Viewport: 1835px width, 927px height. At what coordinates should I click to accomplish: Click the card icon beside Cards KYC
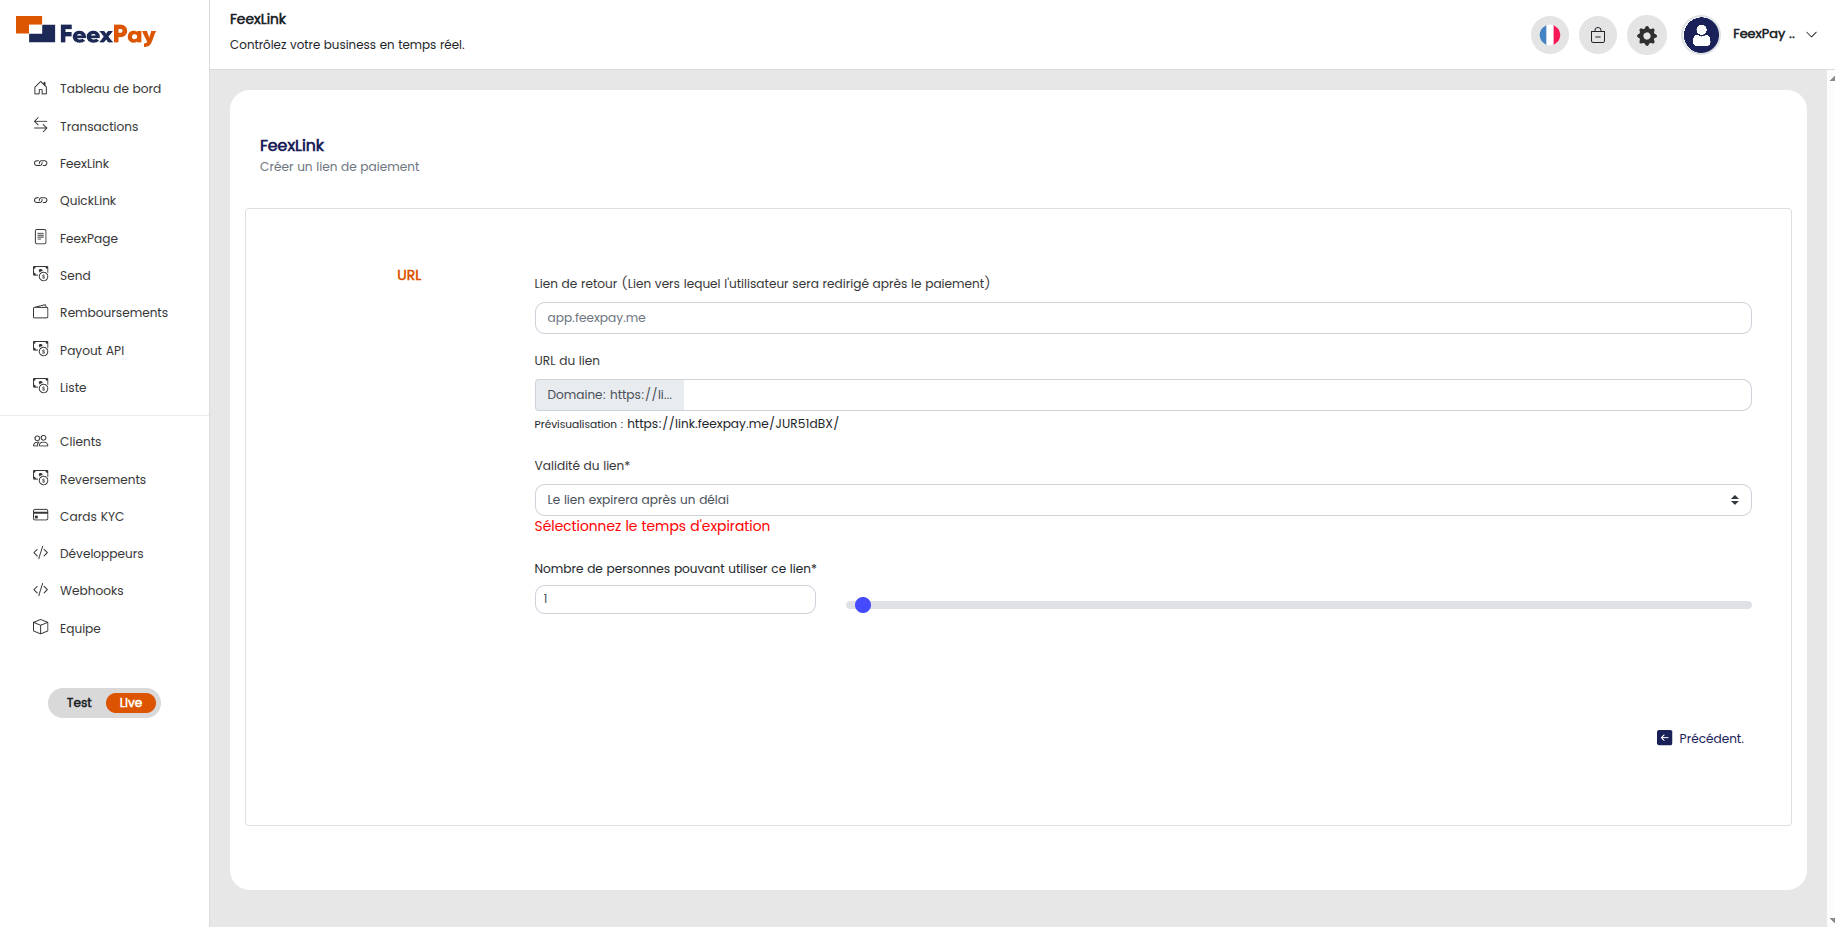[x=41, y=515]
